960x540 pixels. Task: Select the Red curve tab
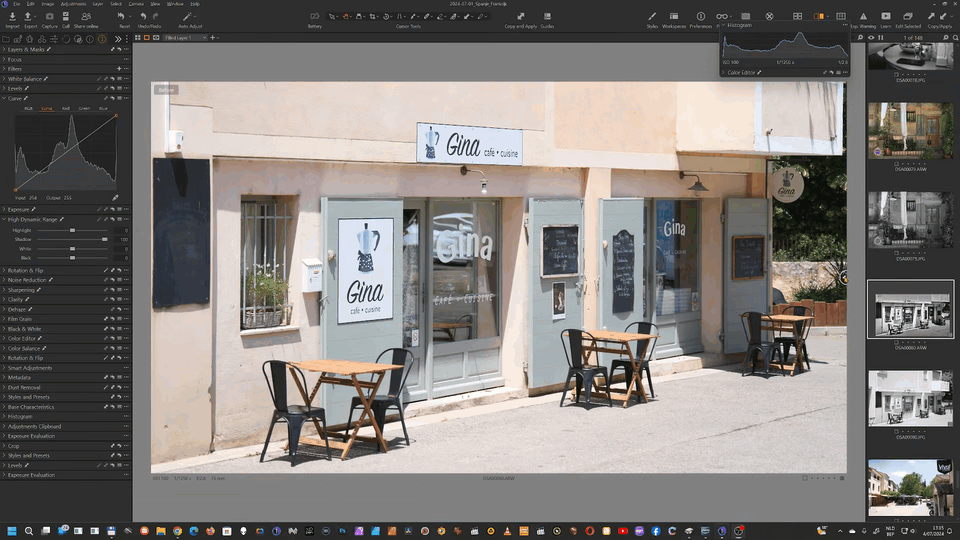(66, 108)
